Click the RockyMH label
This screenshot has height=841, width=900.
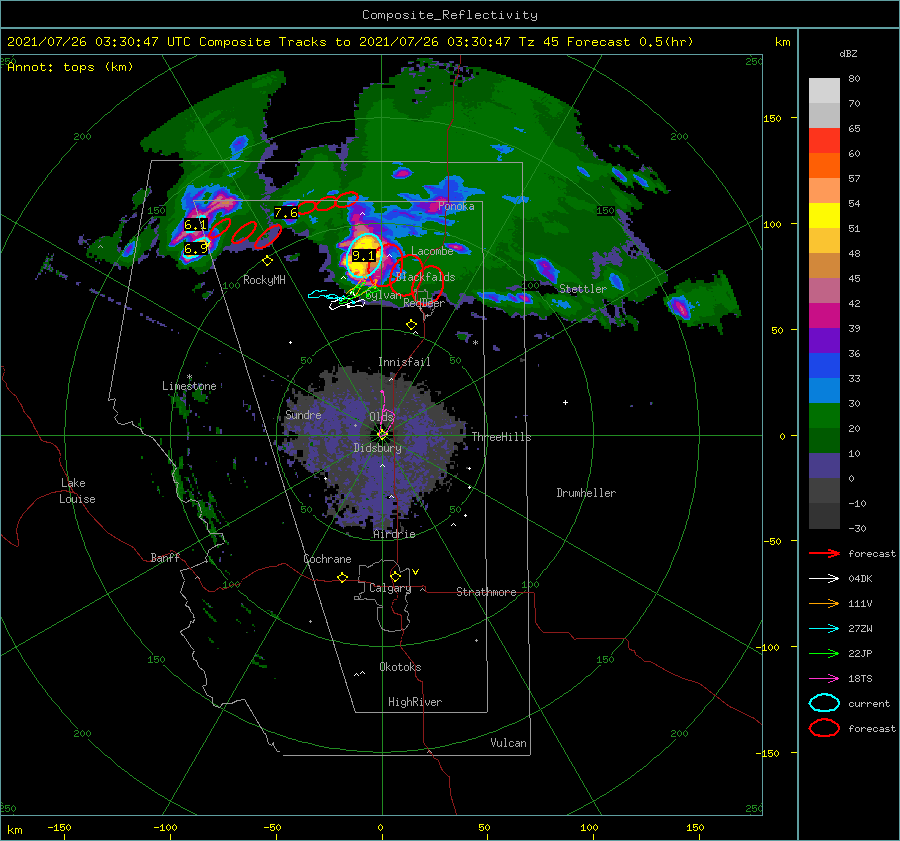click(x=264, y=280)
